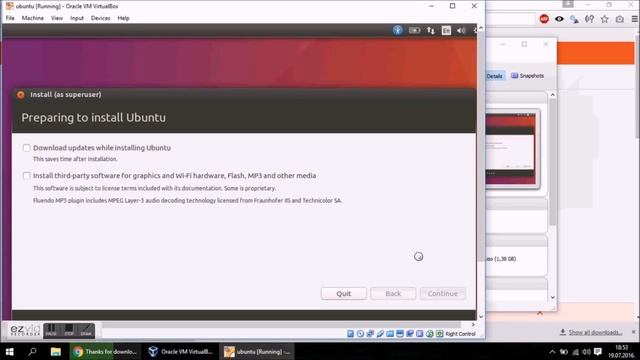640x360 pixels.
Task: Click VirtualBox optical disk status icon
Action: (360, 333)
